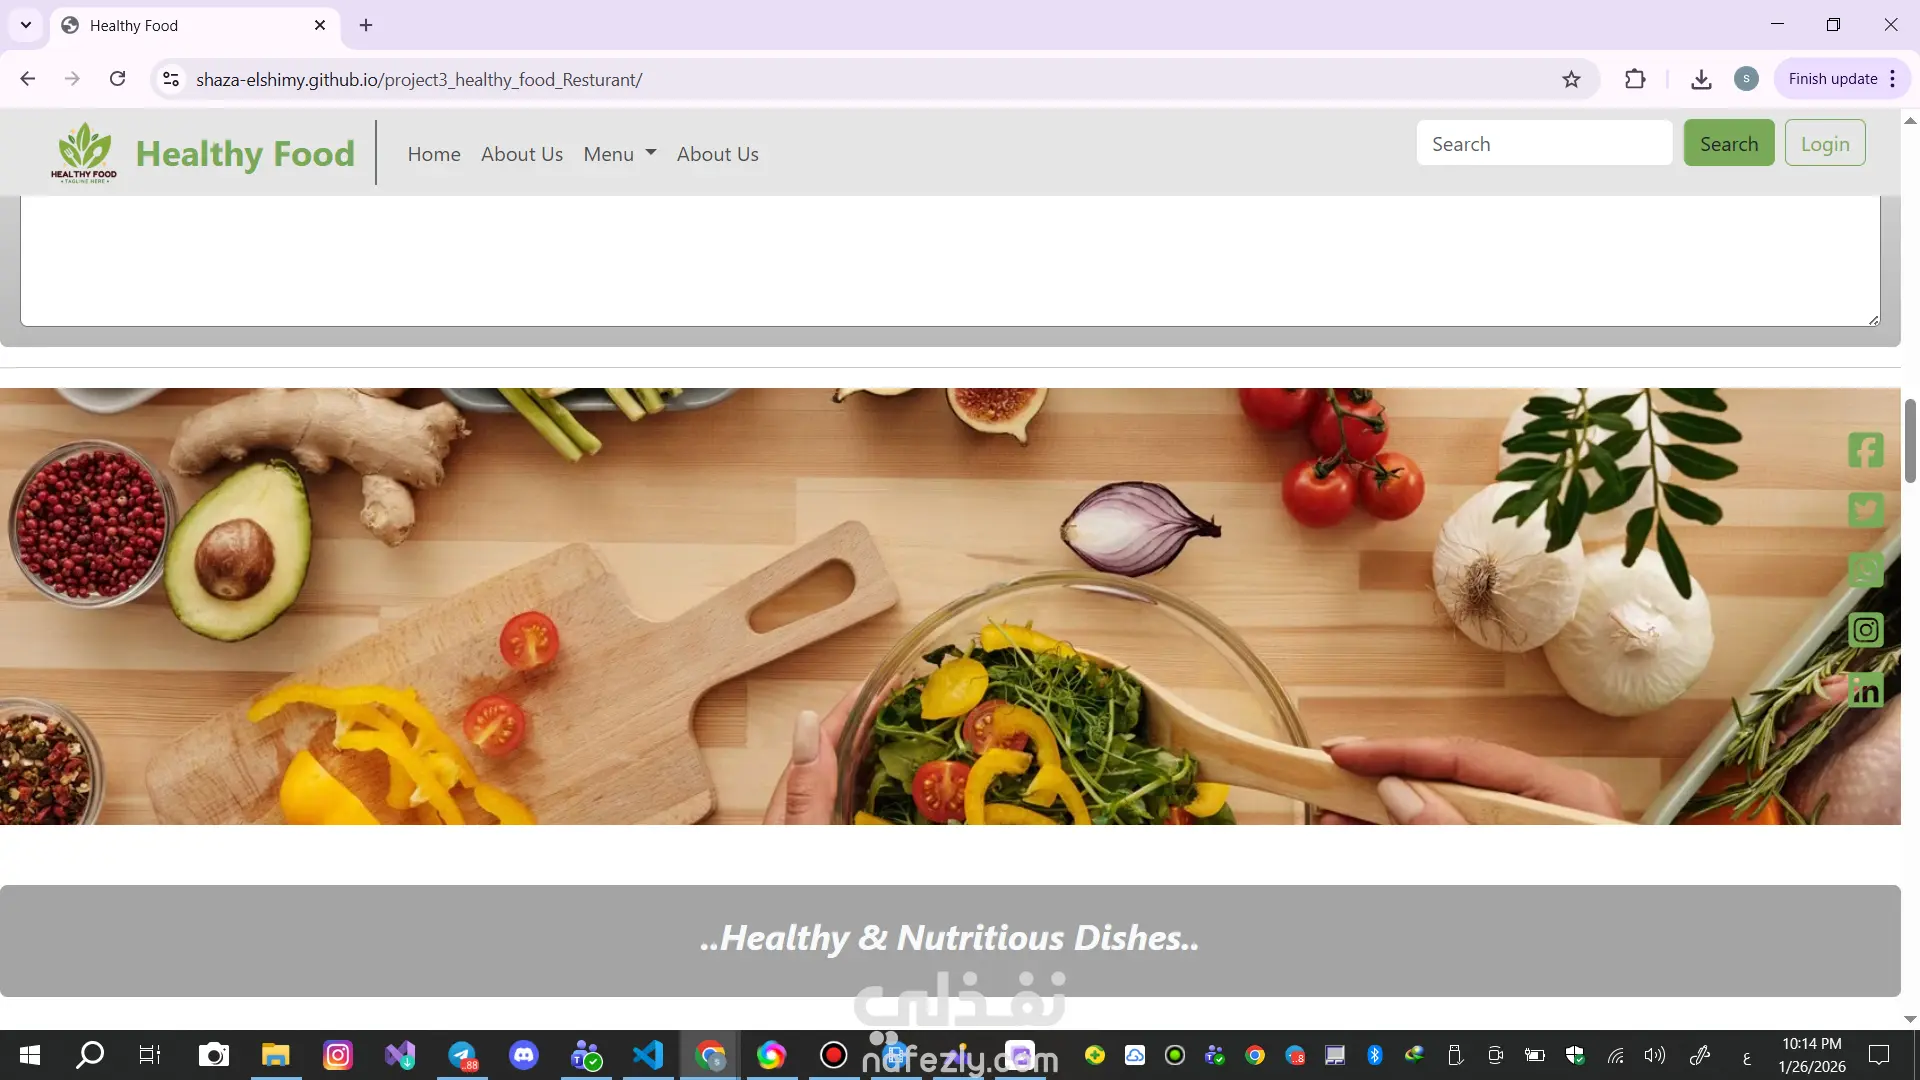Open Visual Studio Code from the taskbar

[x=648, y=1055]
